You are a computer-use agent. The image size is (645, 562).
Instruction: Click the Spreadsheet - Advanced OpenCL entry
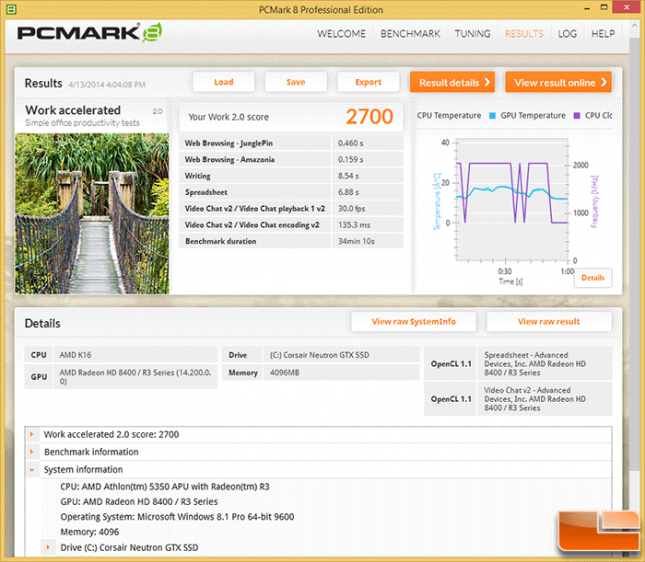pos(544,363)
